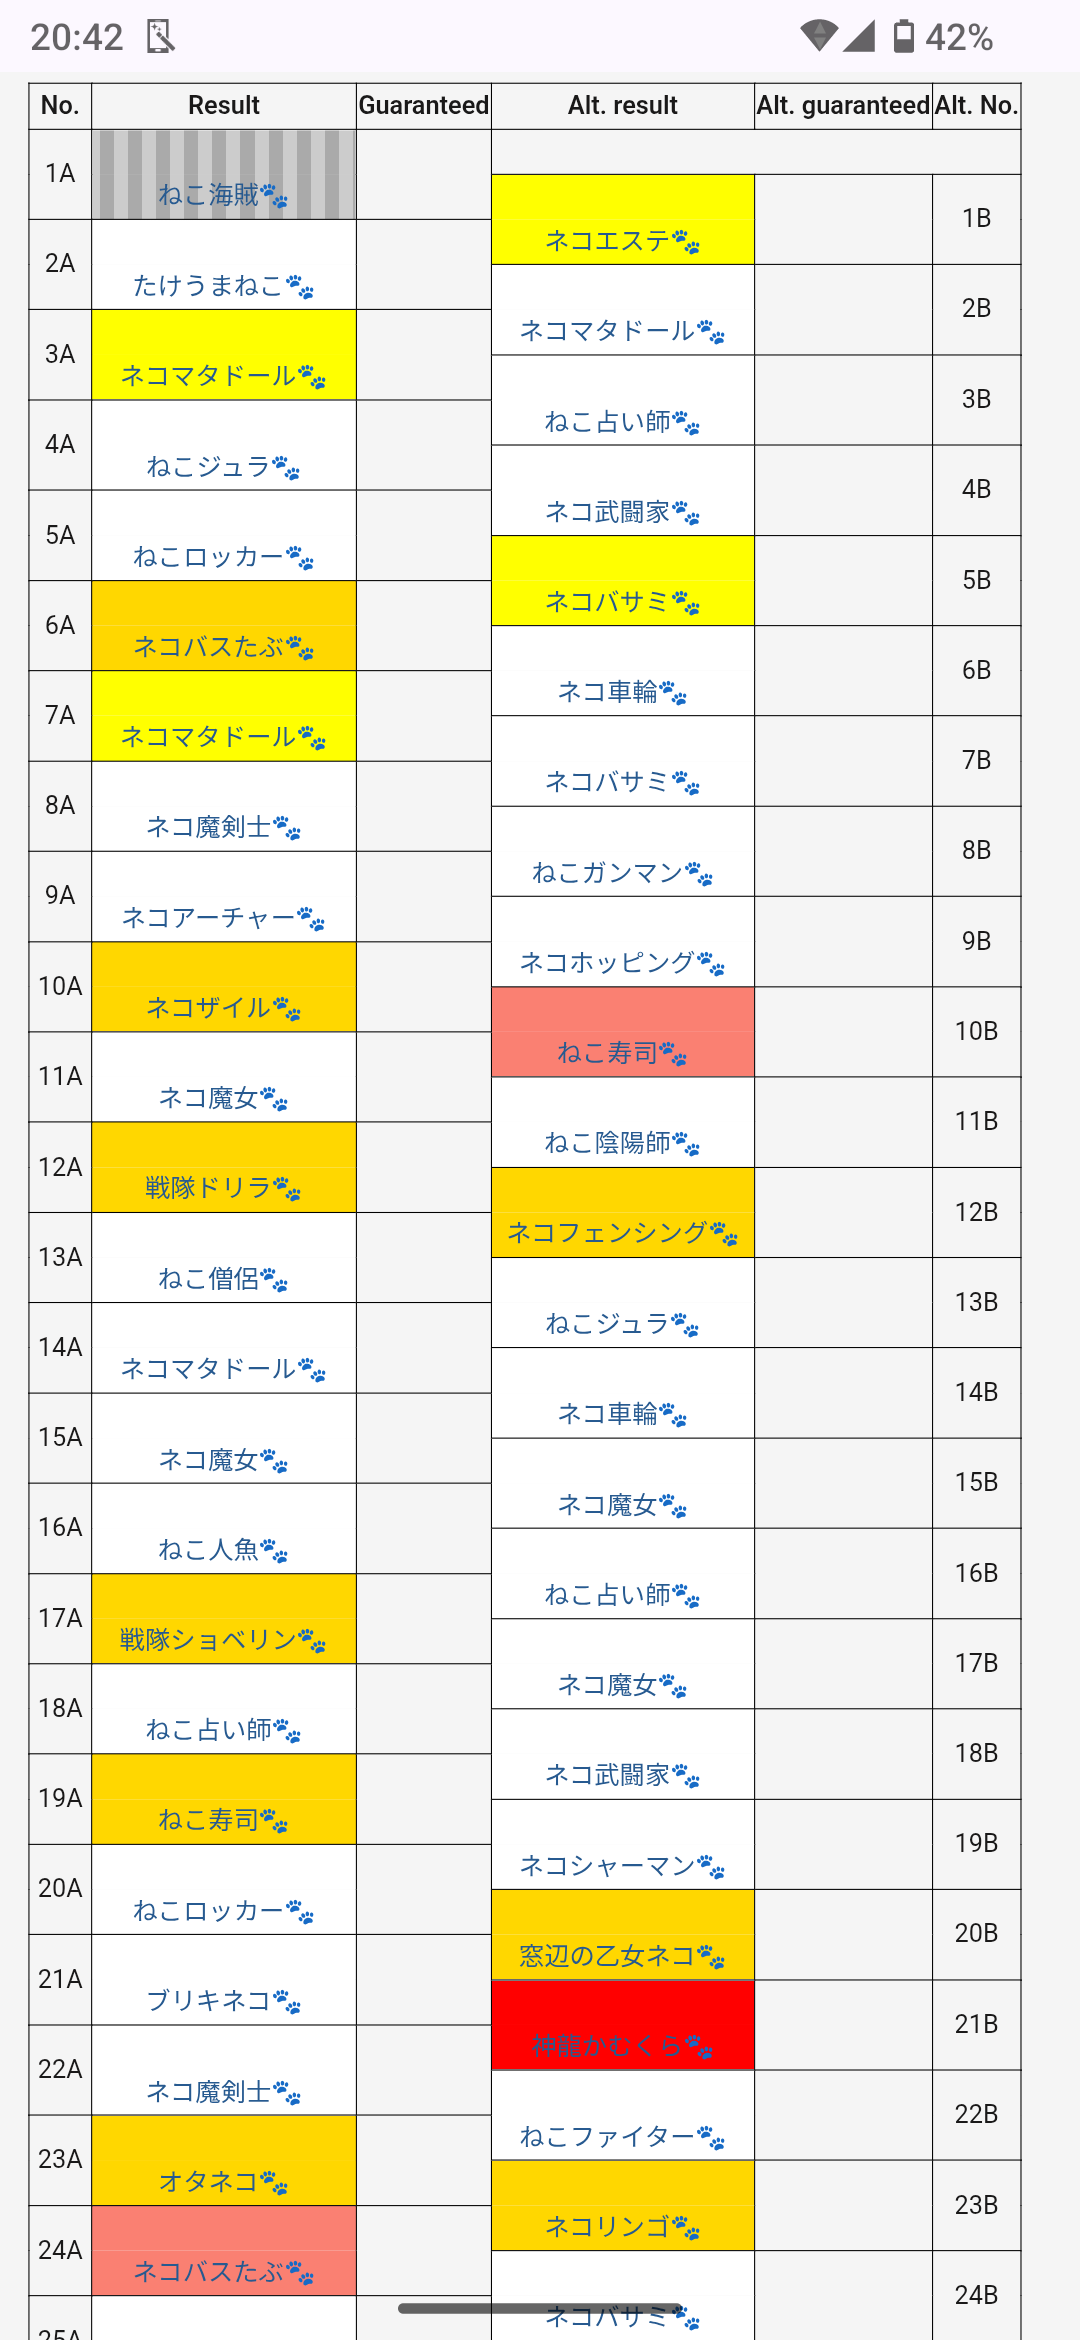Screen dimensions: 1080x2340
Task: Open ネコザイル link in row 10A
Action: tap(208, 1008)
